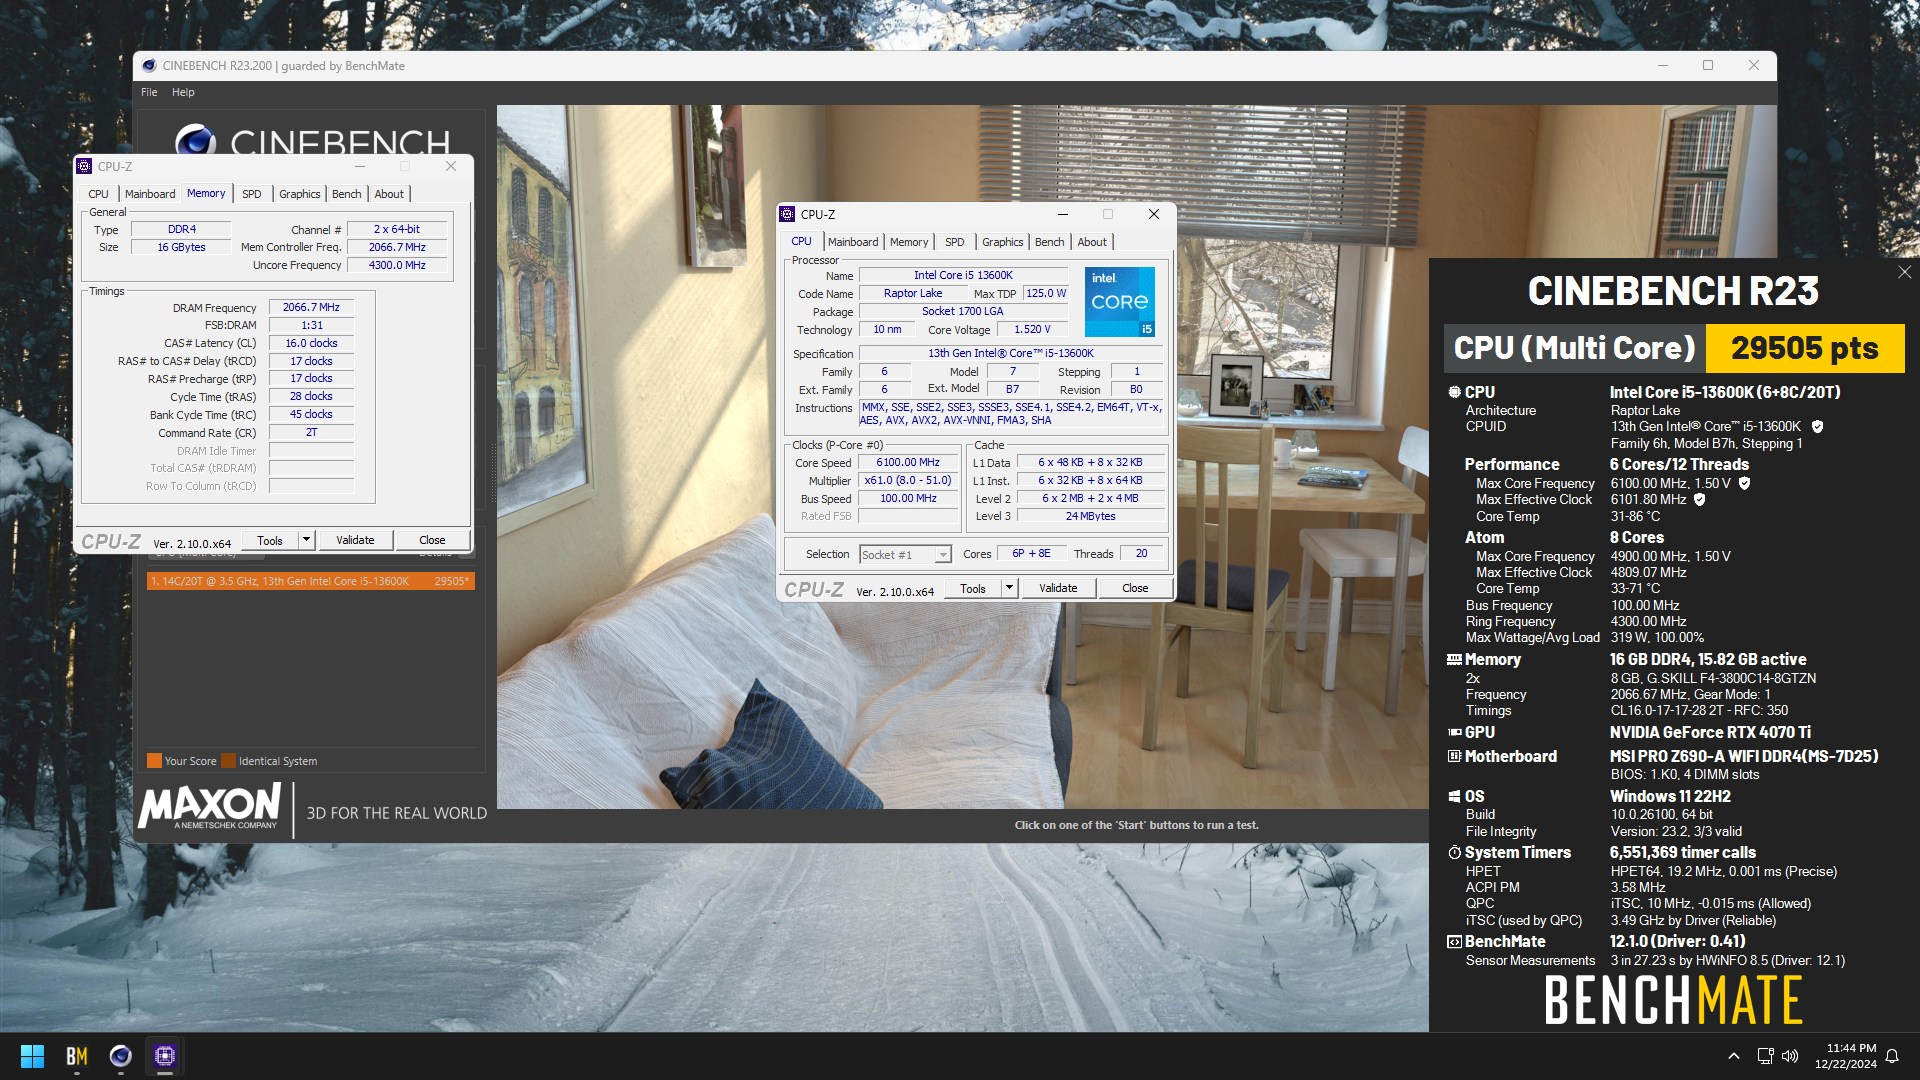Show hidden system tray icons
1920x1080 pixels.
point(1734,1056)
